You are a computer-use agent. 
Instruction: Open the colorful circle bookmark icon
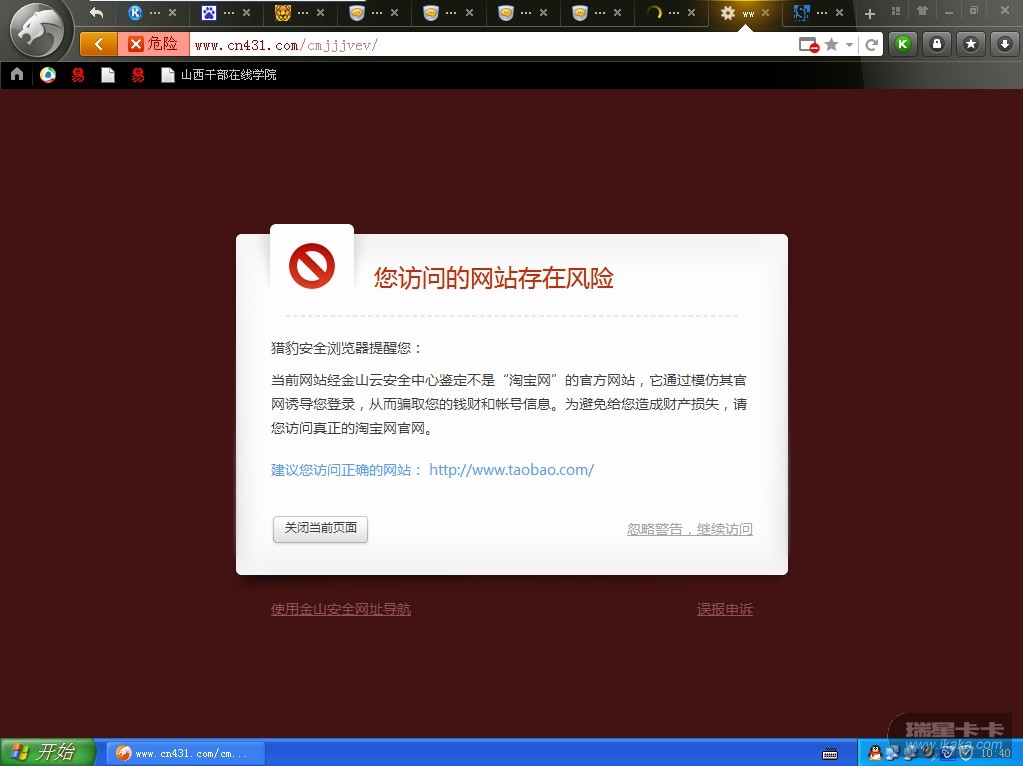pos(48,75)
